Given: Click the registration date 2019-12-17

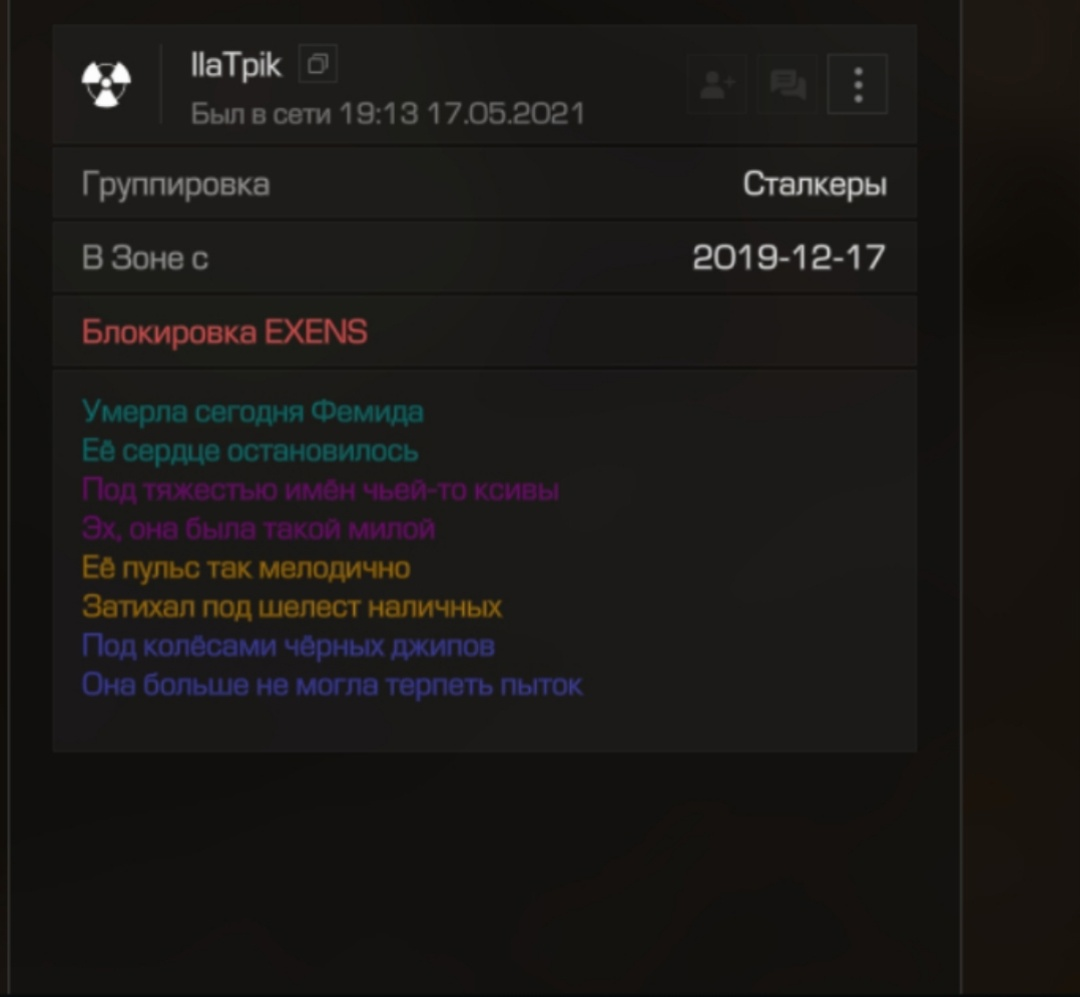Looking at the screenshot, I should coord(789,257).
